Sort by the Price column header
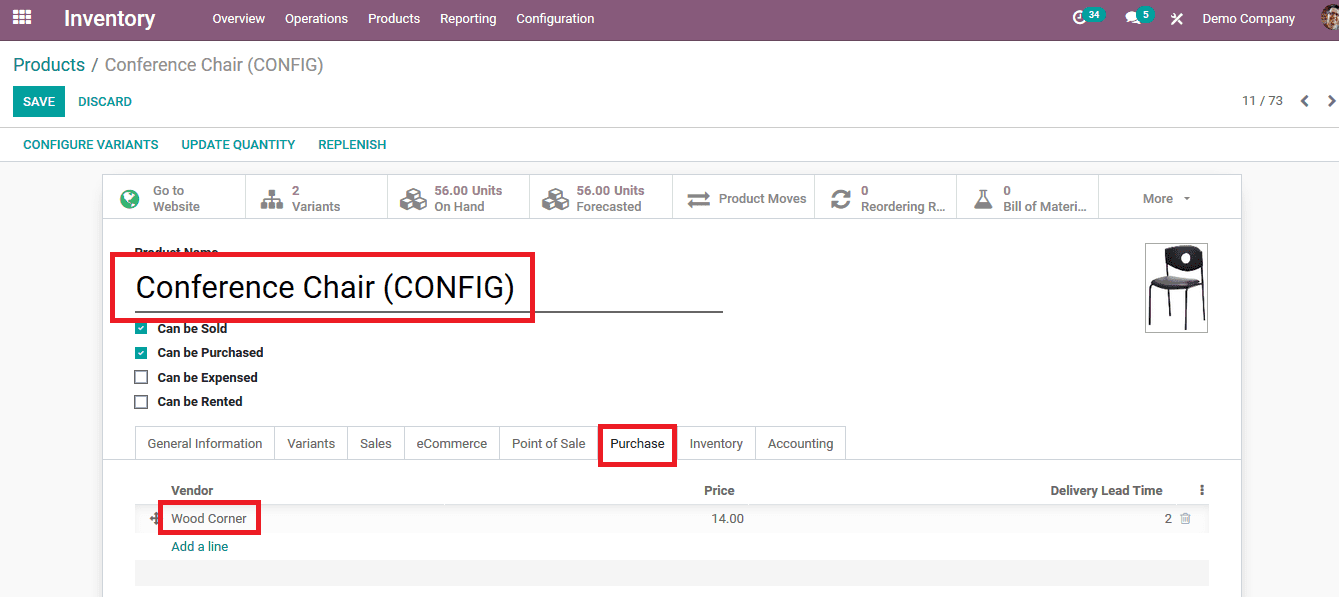The image size is (1339, 597). pyautogui.click(x=719, y=490)
